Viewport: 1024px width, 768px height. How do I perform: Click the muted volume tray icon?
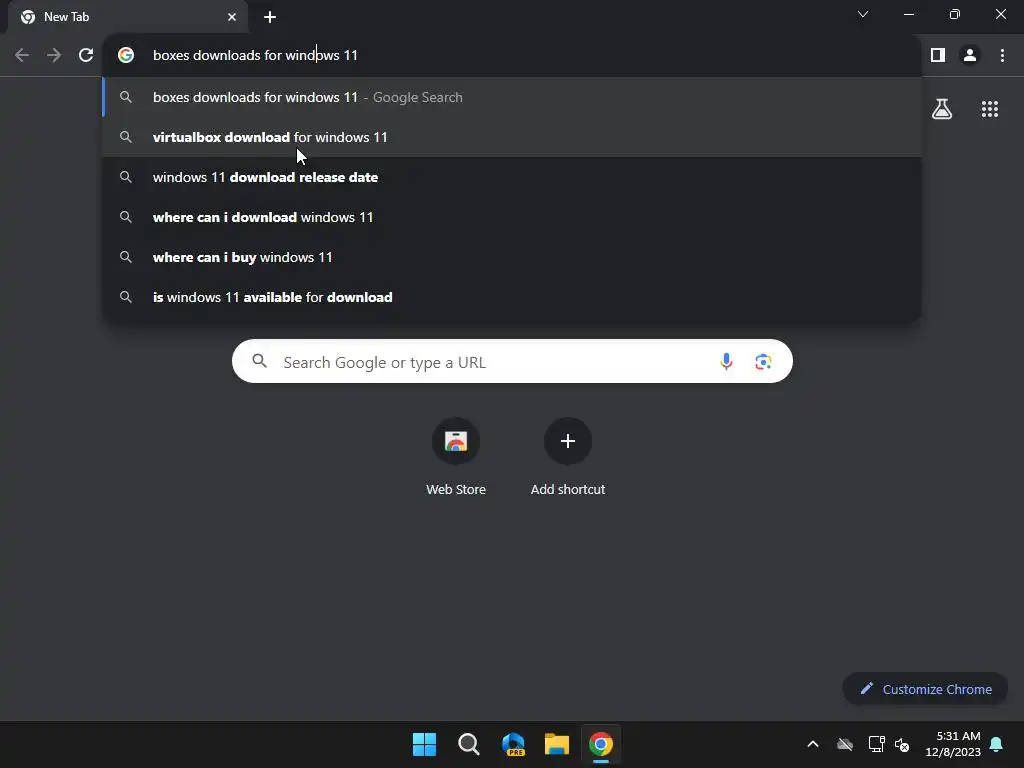click(903, 744)
